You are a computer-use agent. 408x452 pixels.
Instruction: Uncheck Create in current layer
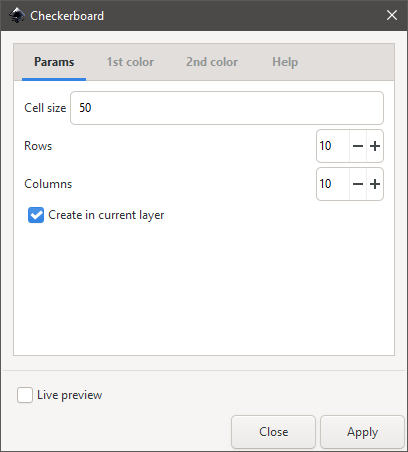[x=36, y=215]
